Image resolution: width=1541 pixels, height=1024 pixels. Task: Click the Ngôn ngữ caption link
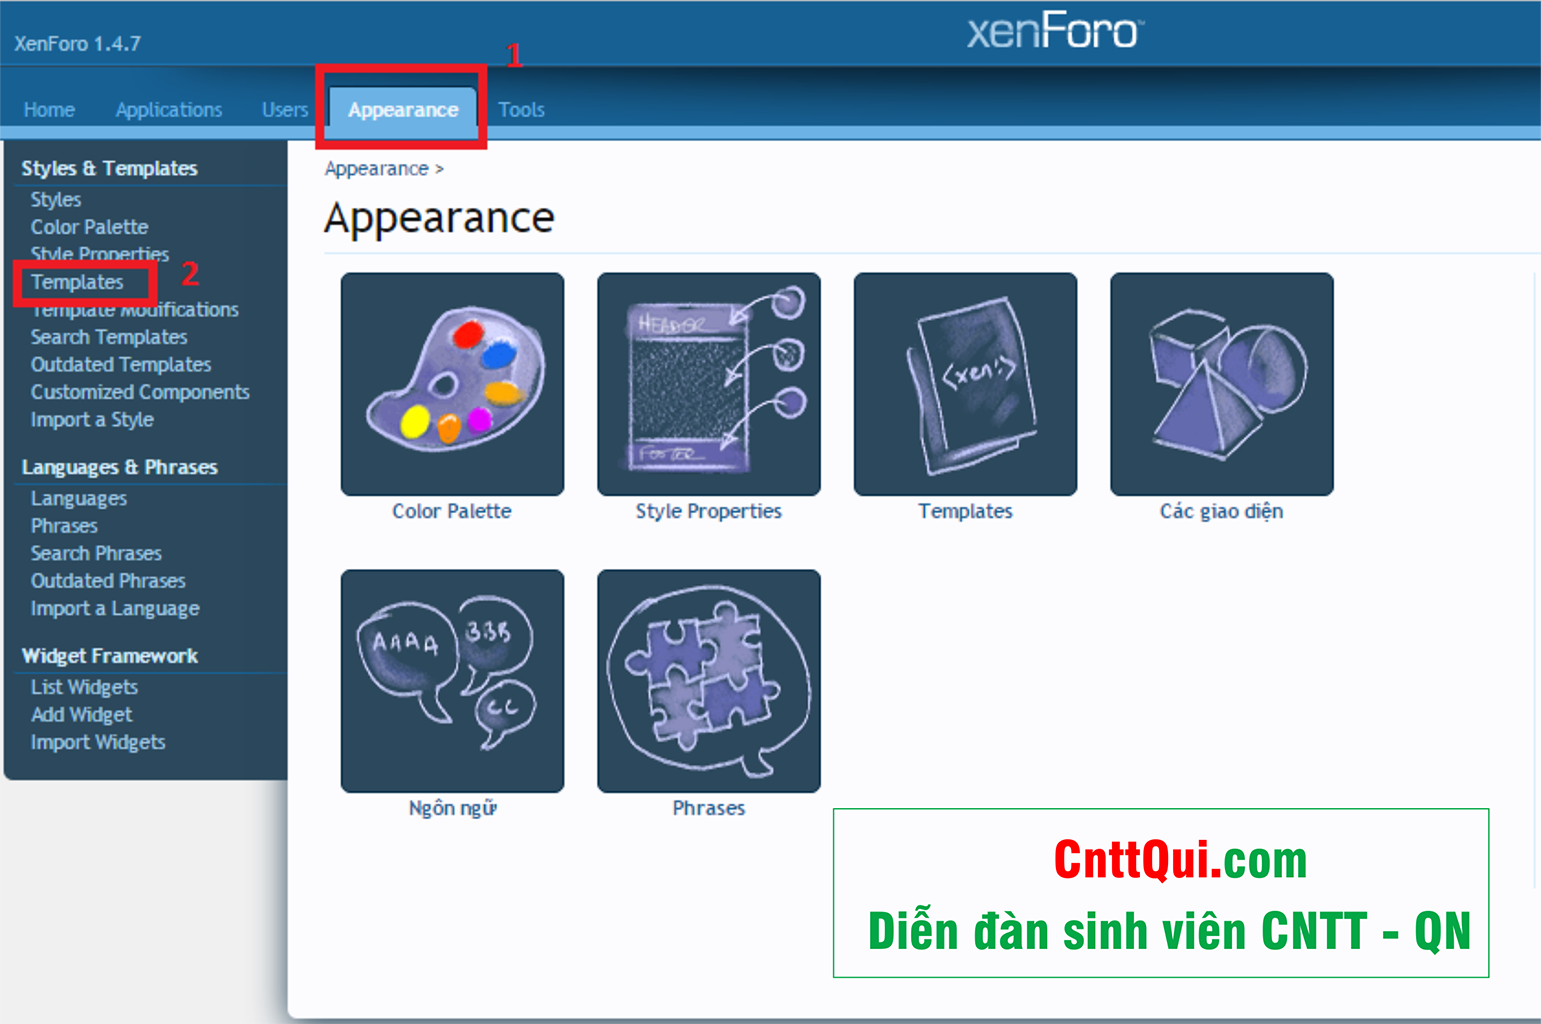452,808
